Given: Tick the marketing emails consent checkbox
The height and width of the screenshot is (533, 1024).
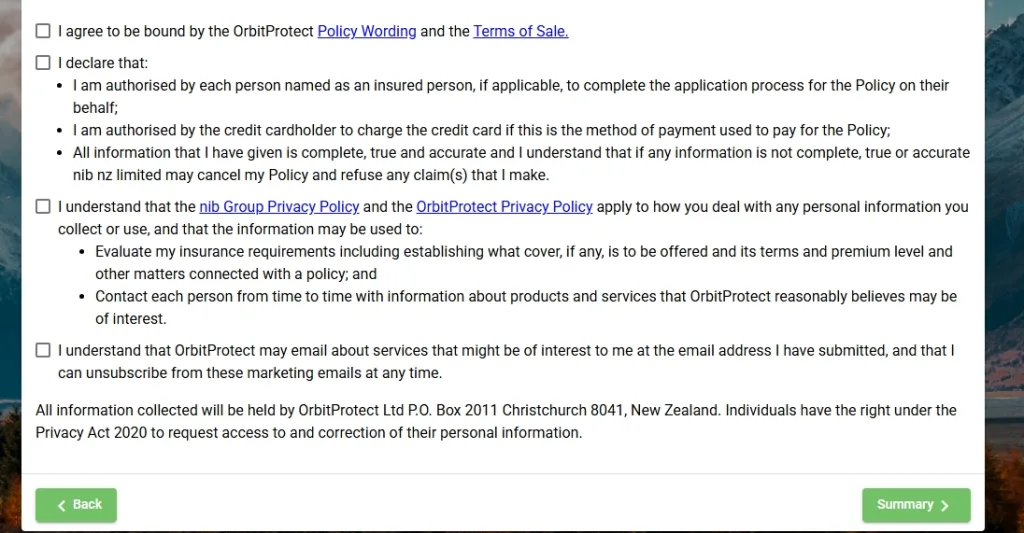Looking at the screenshot, I should [43, 351].
